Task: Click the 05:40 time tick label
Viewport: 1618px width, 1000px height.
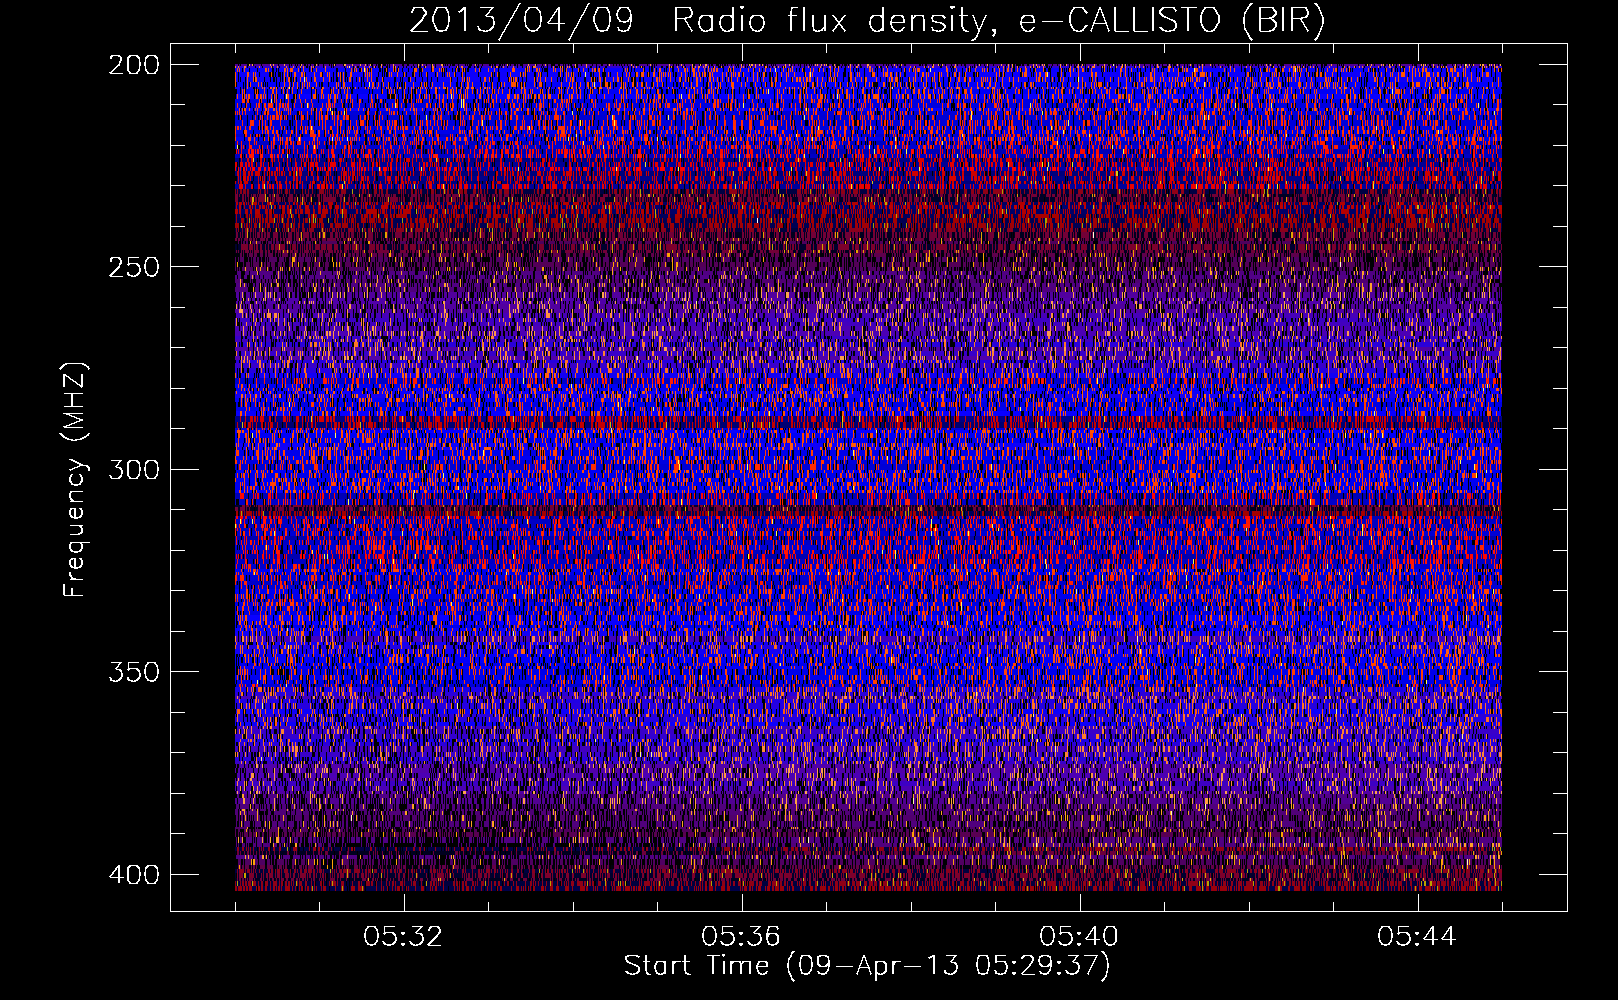Action: (x=1079, y=937)
